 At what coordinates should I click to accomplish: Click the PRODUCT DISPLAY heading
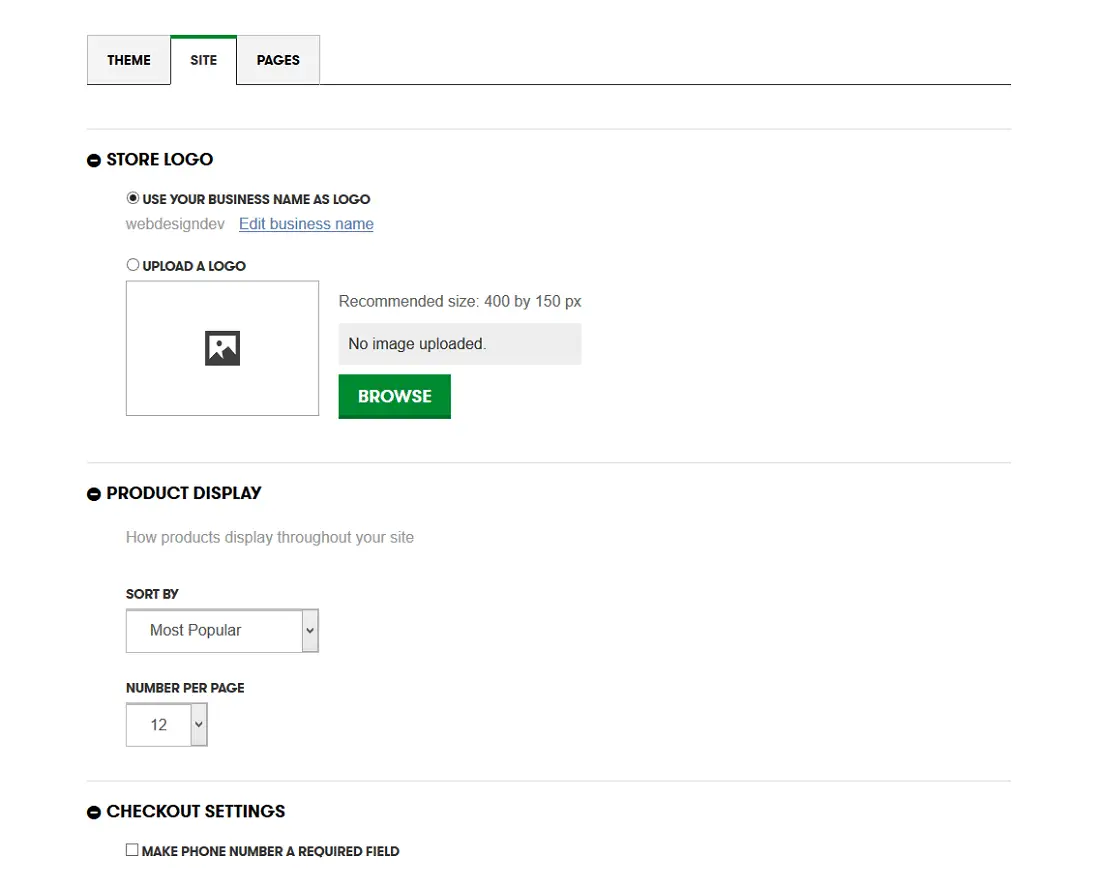(184, 493)
